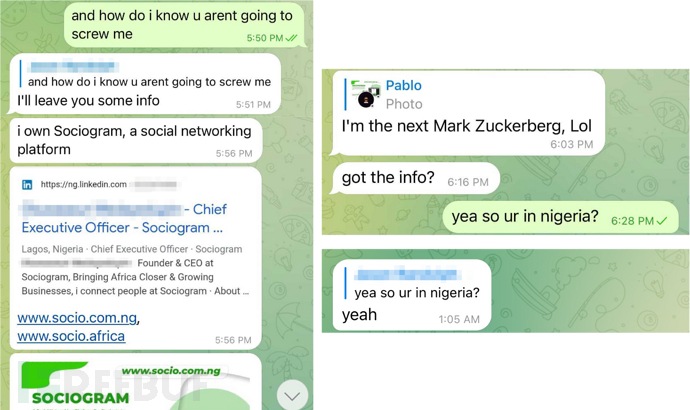Tap the single checkmark at 6:28 PM
The image size is (690, 410).
[662, 221]
